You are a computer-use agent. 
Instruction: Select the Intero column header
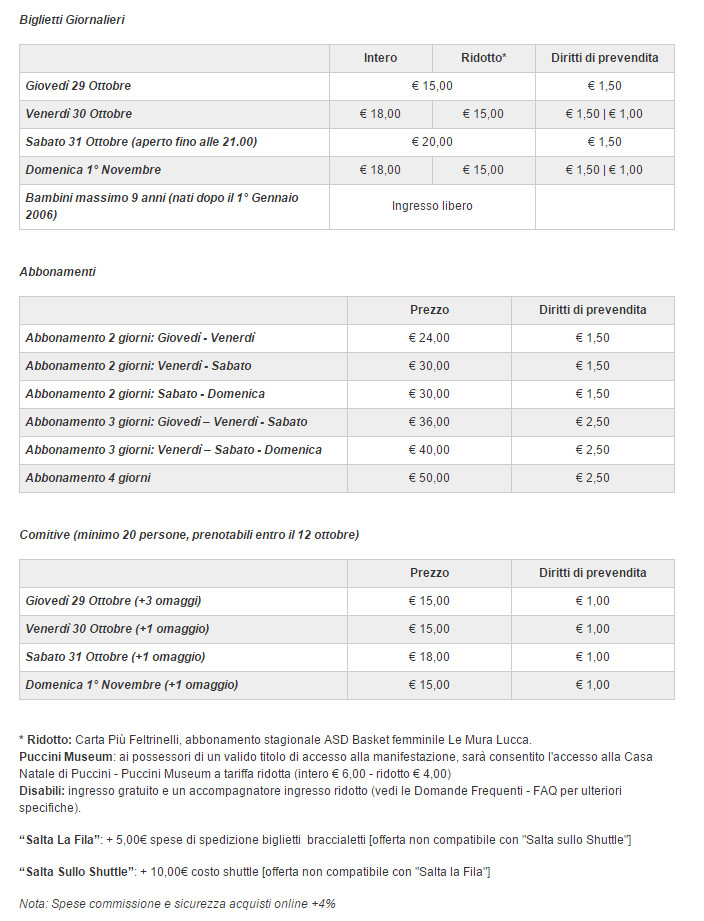[380, 58]
